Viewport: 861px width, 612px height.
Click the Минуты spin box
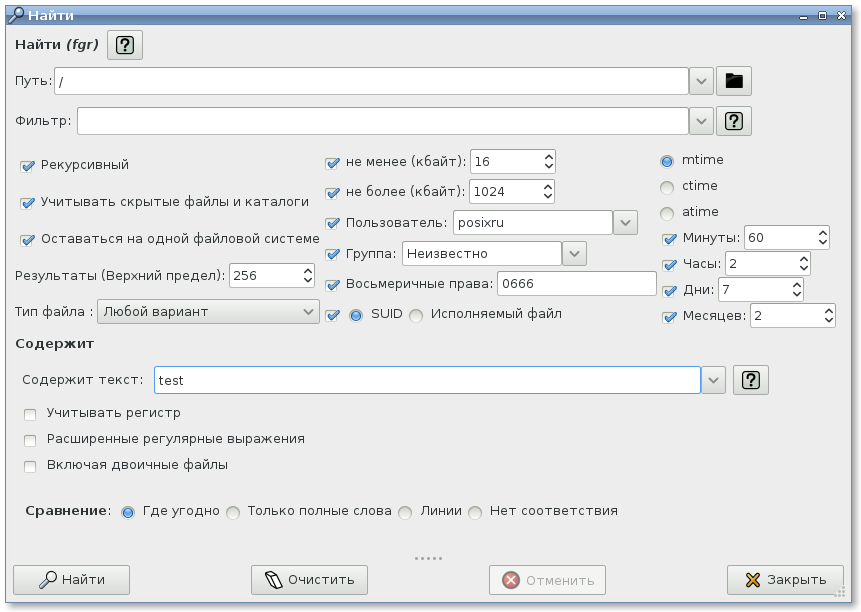(x=786, y=238)
